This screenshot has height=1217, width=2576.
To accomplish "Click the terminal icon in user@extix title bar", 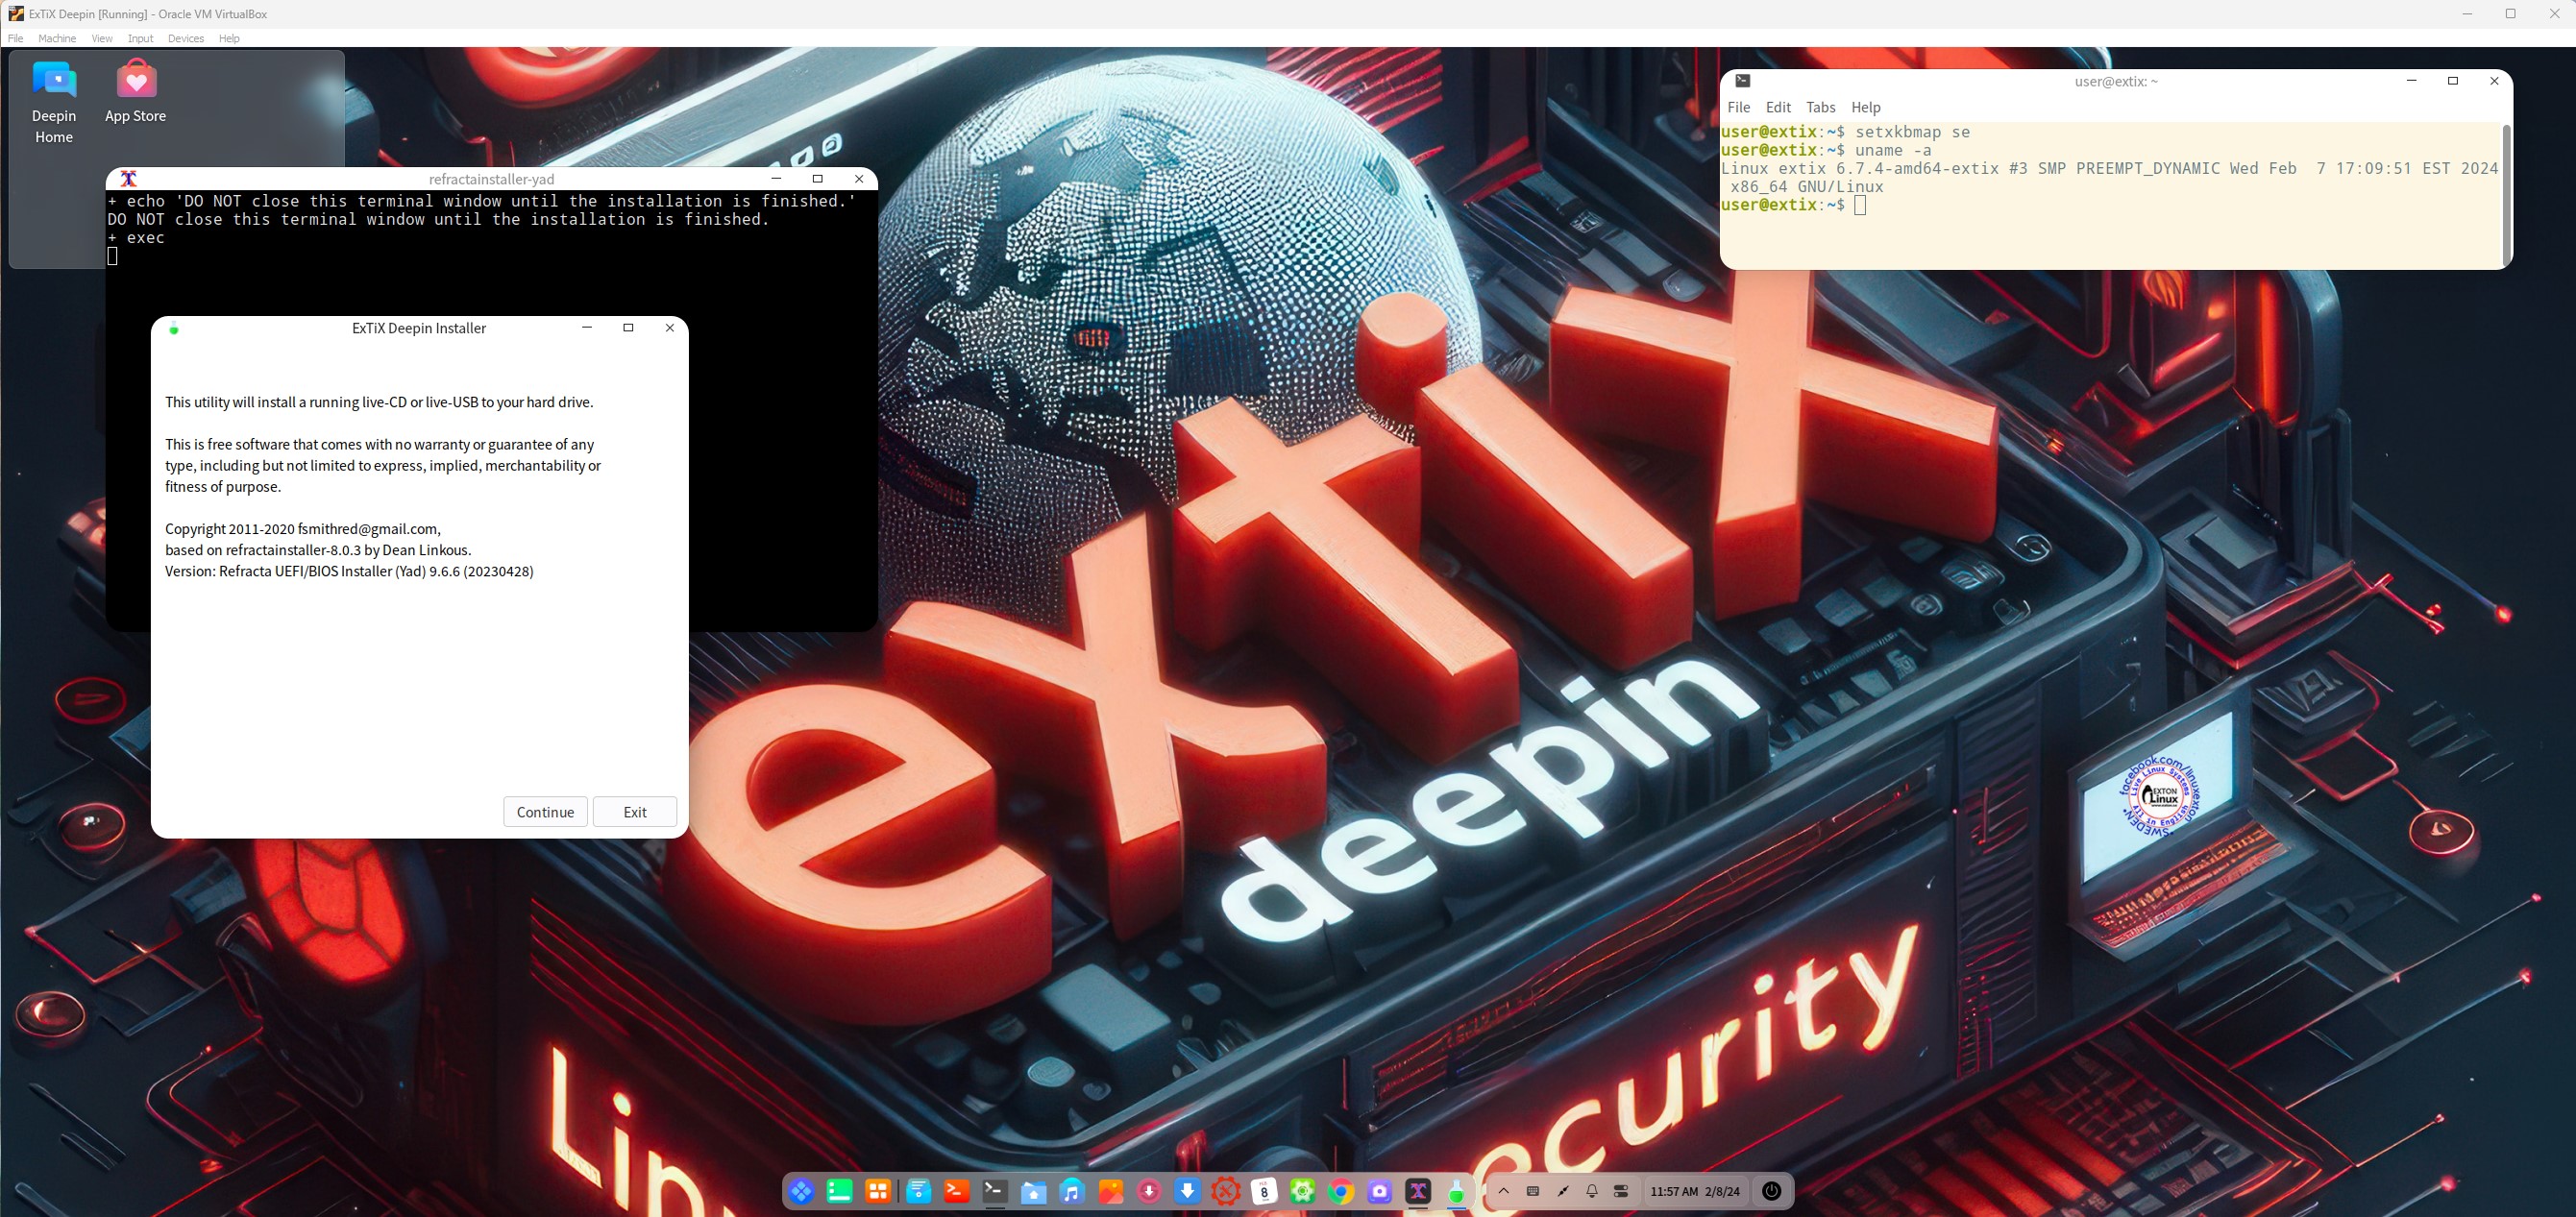I will (1742, 81).
